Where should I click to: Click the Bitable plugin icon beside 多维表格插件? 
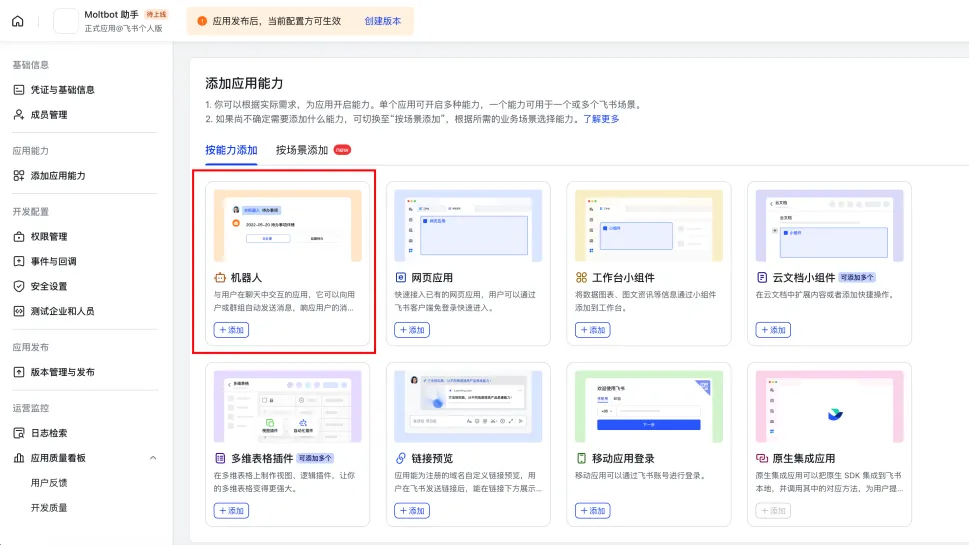pos(220,458)
